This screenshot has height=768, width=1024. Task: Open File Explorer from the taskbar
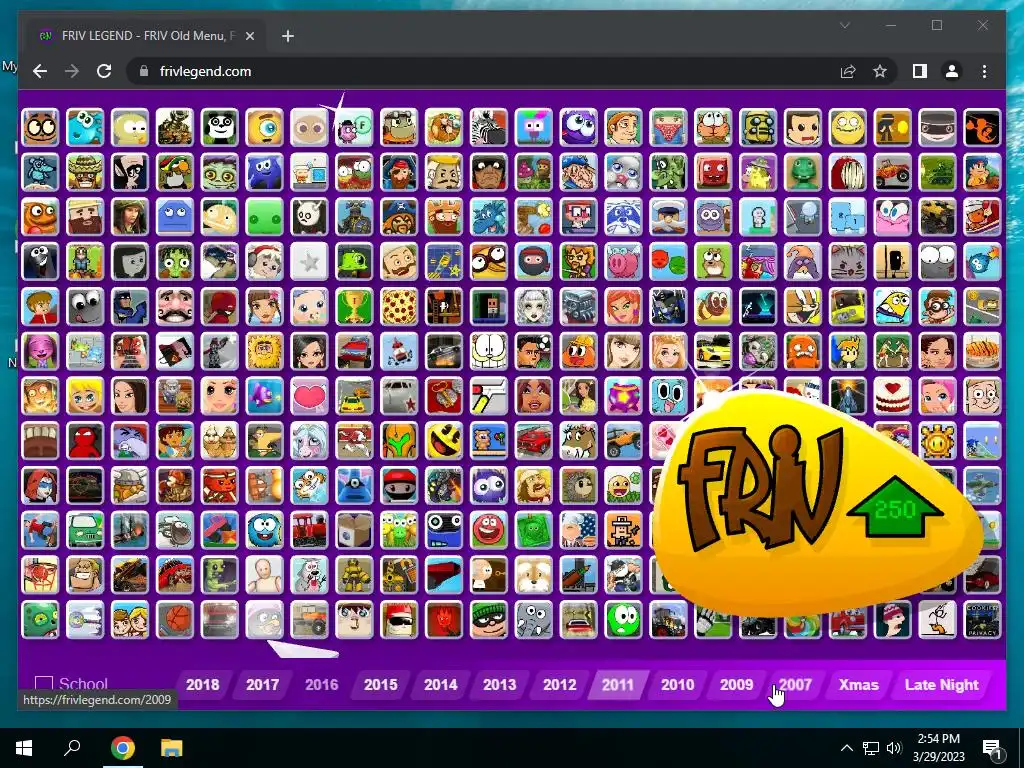point(171,748)
